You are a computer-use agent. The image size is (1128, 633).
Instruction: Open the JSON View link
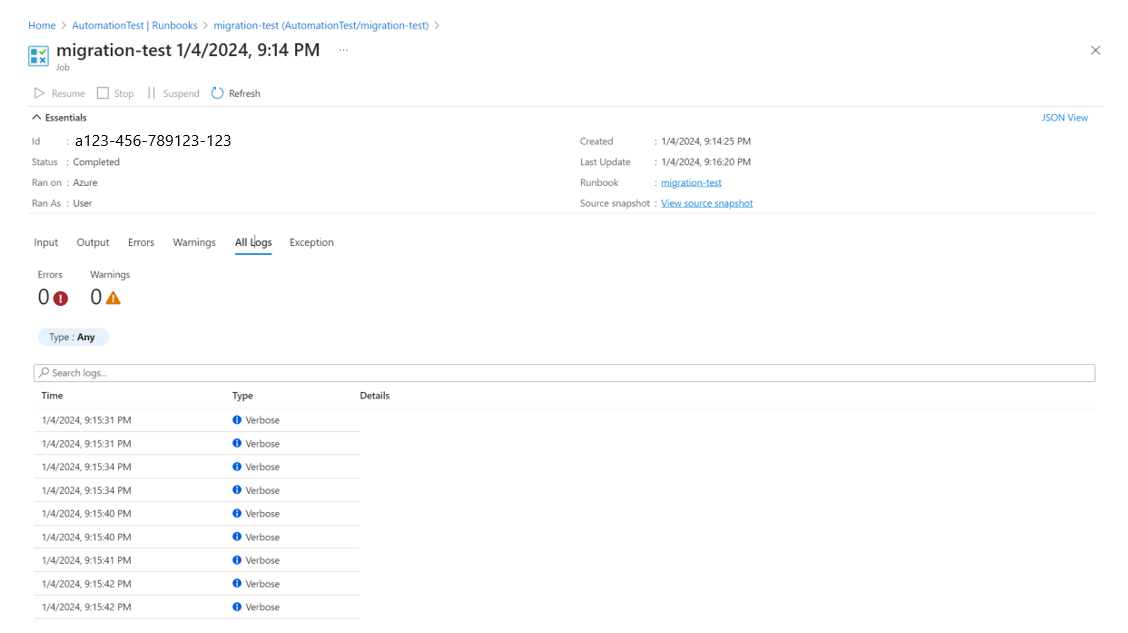(1065, 118)
